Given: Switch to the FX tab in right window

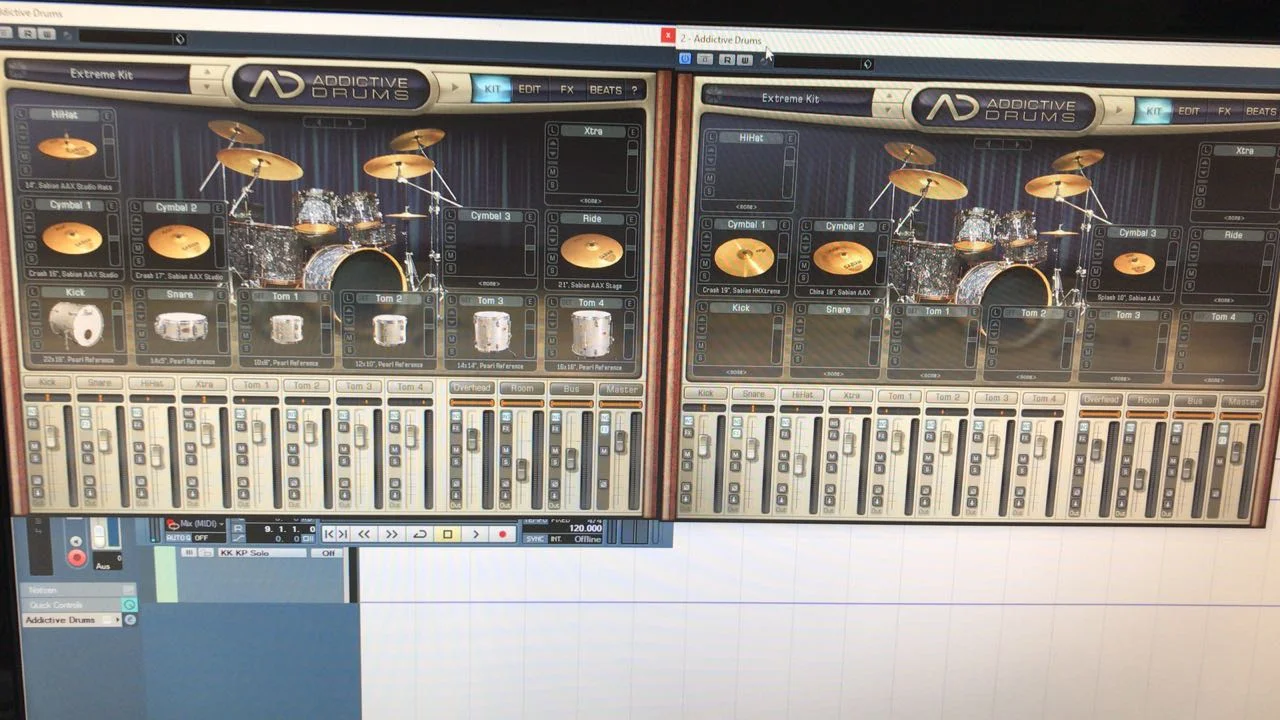Looking at the screenshot, I should pyautogui.click(x=1224, y=111).
